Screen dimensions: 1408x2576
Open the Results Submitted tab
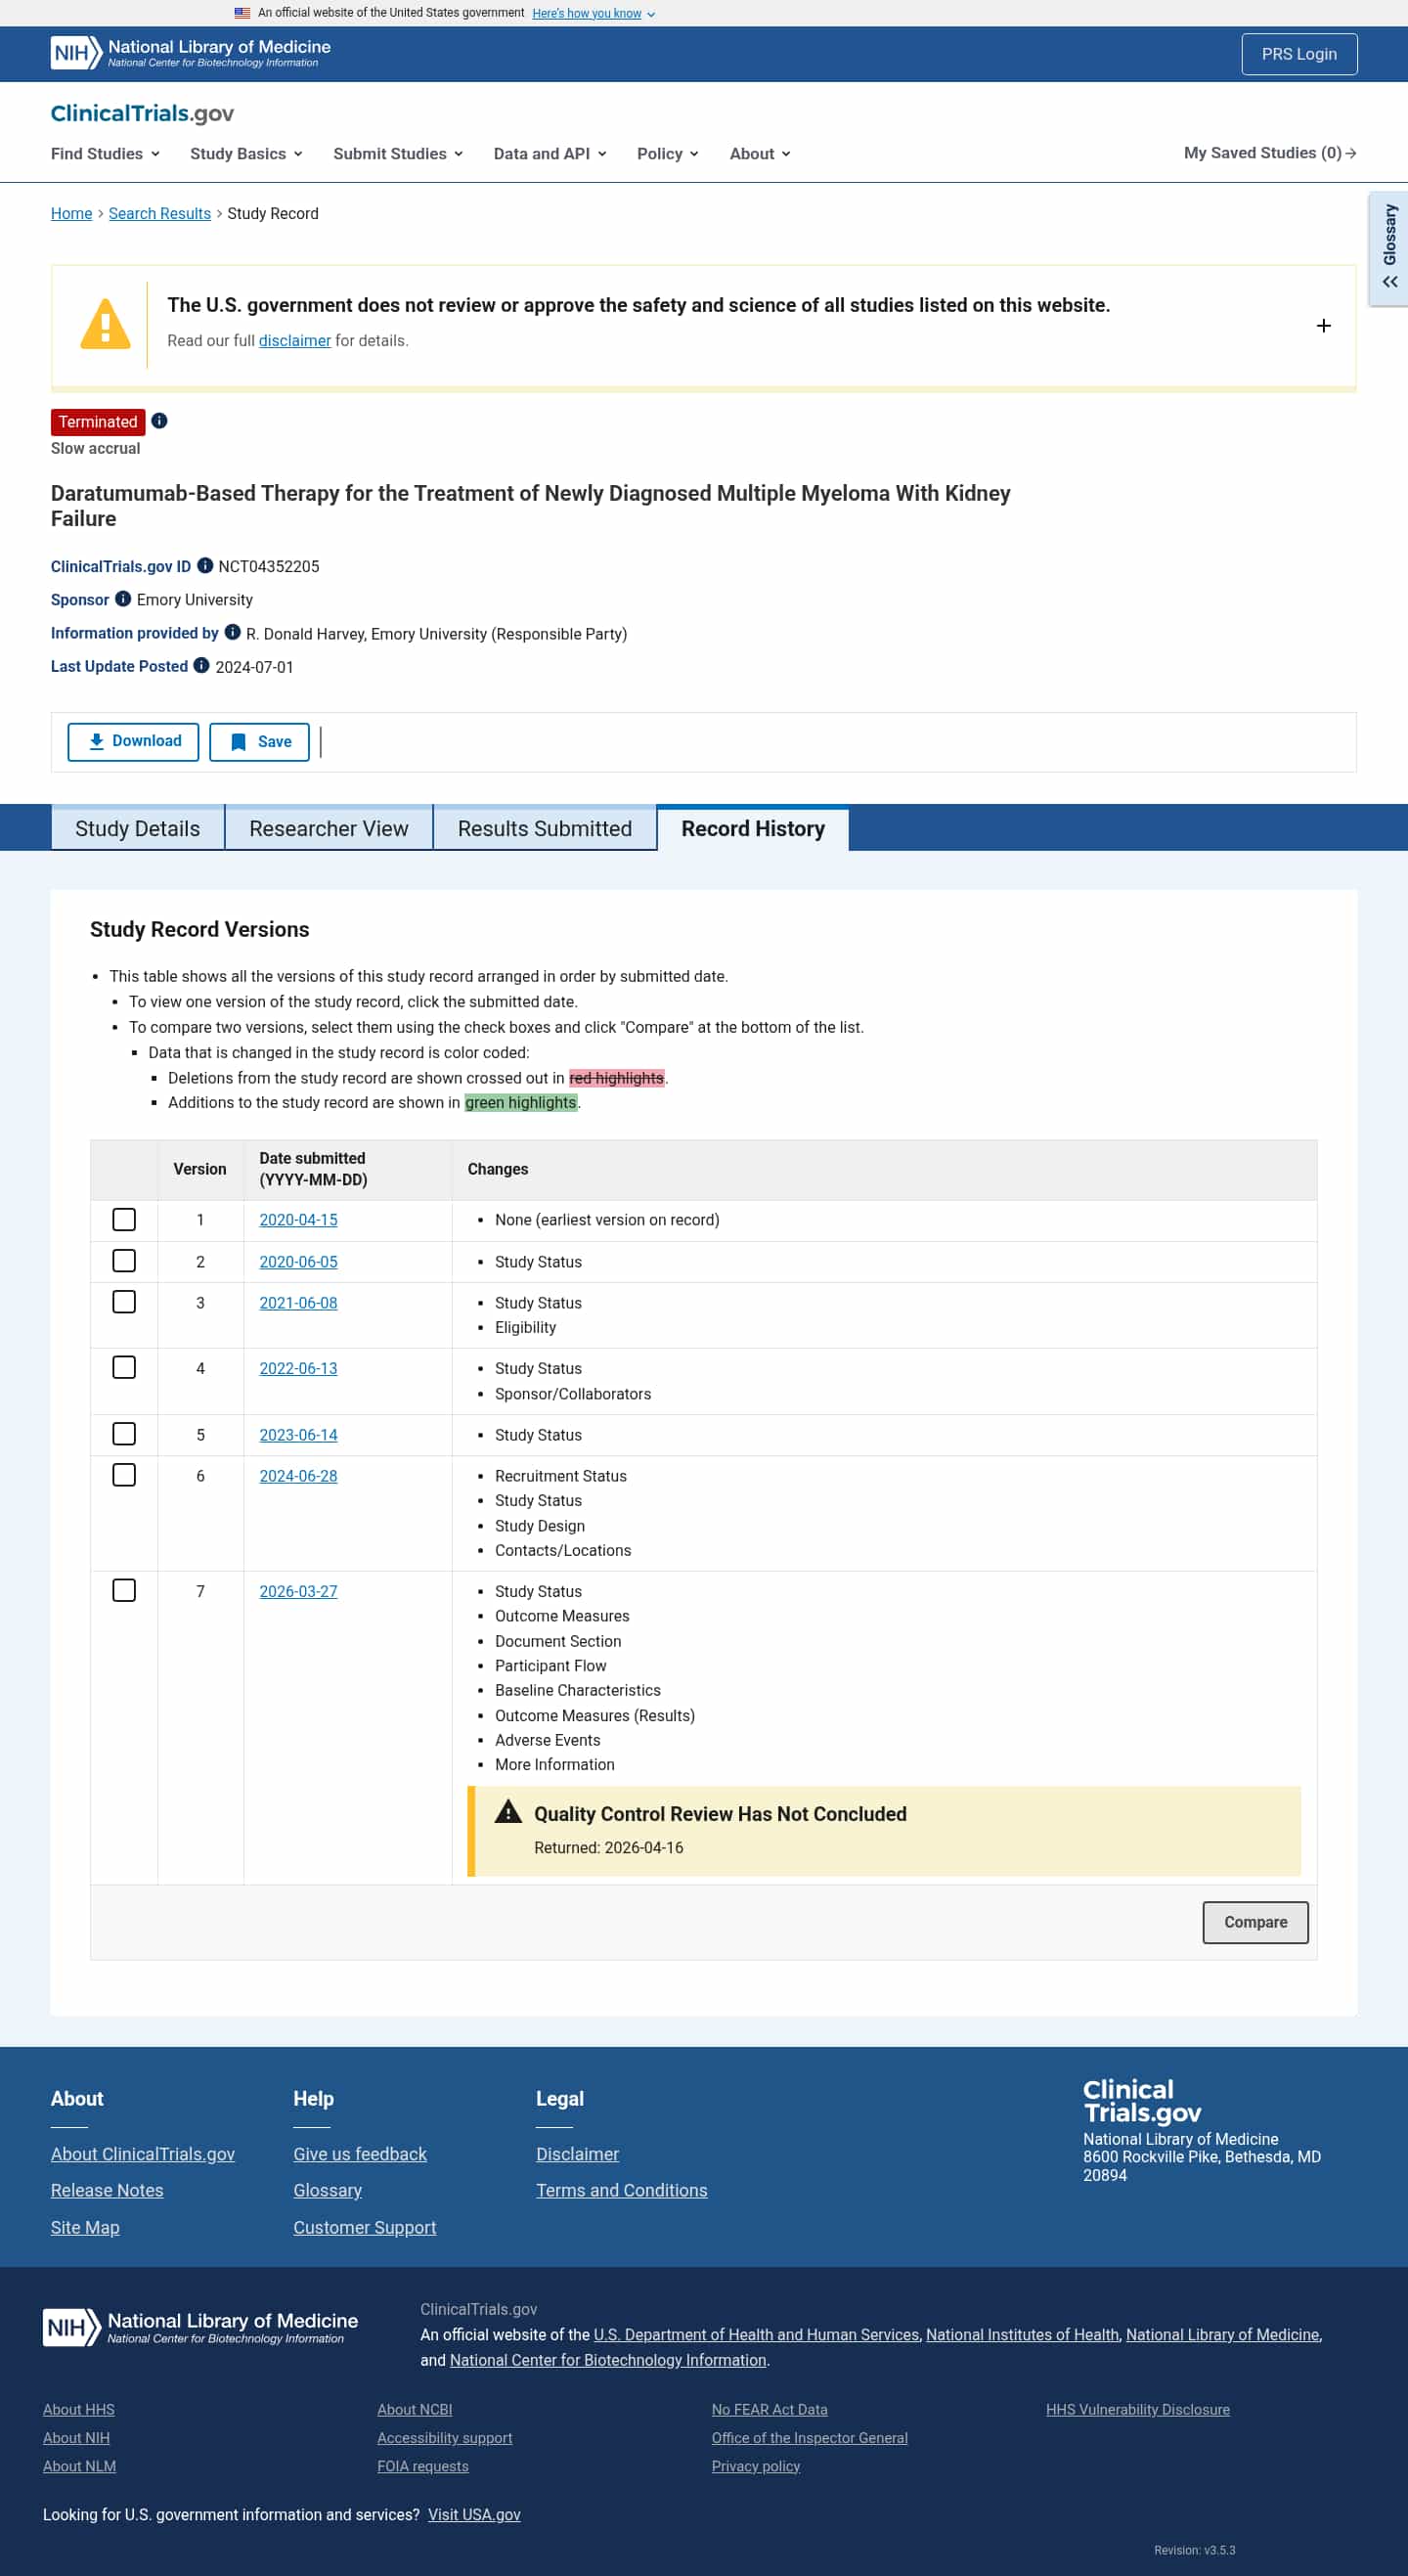click(545, 828)
